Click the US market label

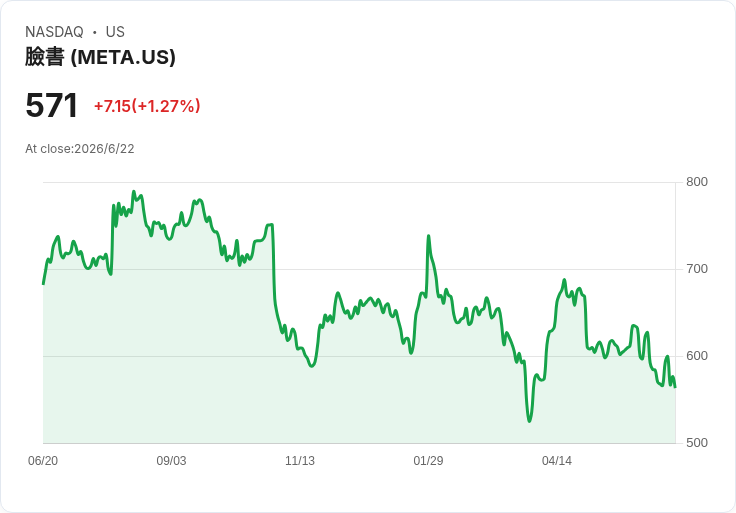click(115, 32)
